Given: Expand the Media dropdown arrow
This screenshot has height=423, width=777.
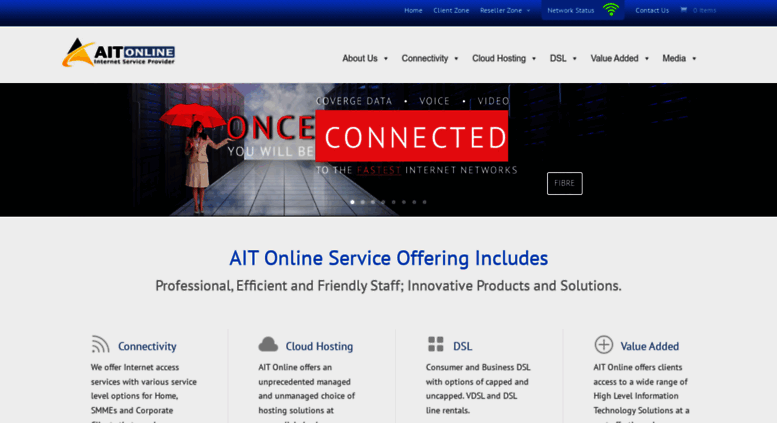Looking at the screenshot, I should [694, 58].
